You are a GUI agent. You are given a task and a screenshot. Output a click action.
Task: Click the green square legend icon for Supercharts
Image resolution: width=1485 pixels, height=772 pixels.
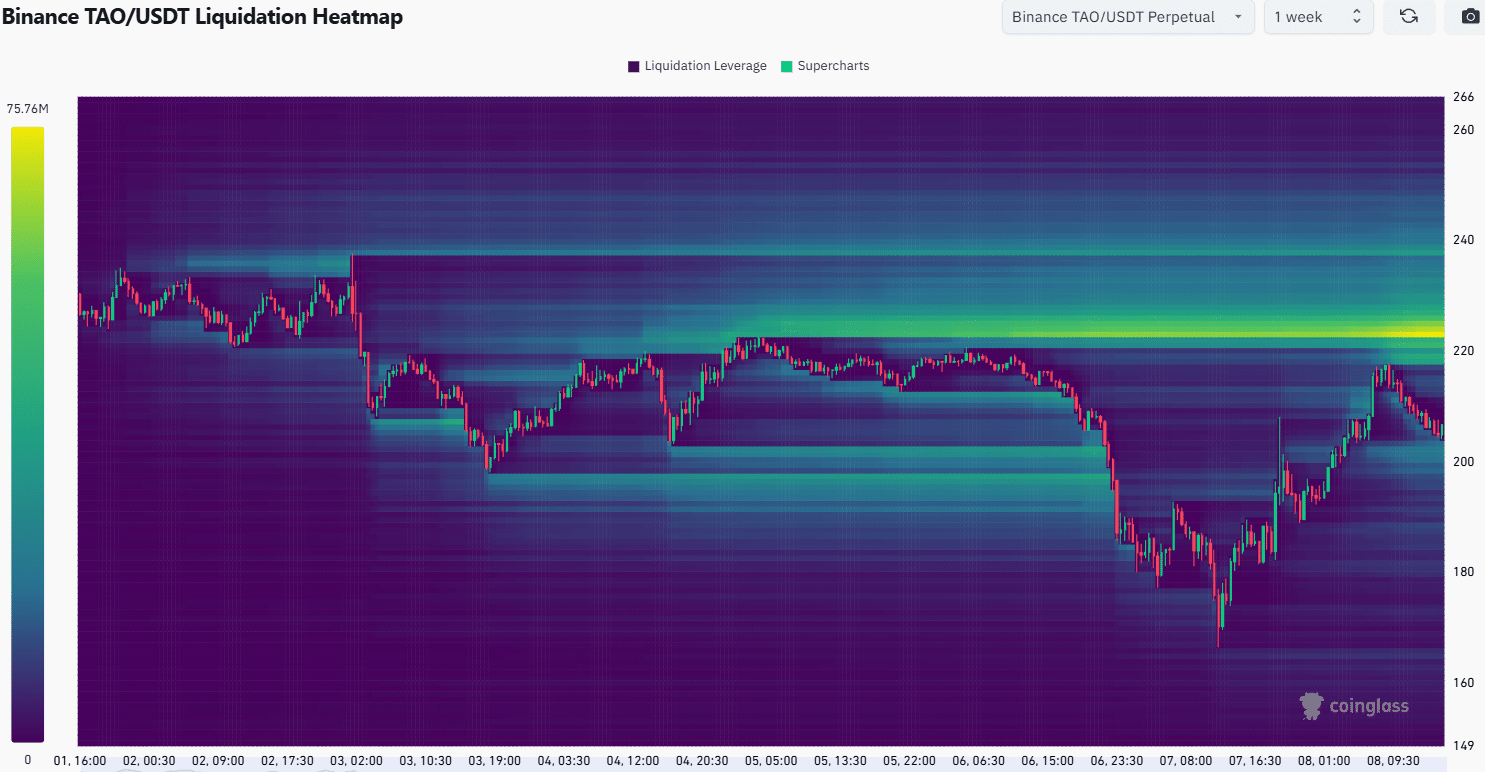click(789, 66)
